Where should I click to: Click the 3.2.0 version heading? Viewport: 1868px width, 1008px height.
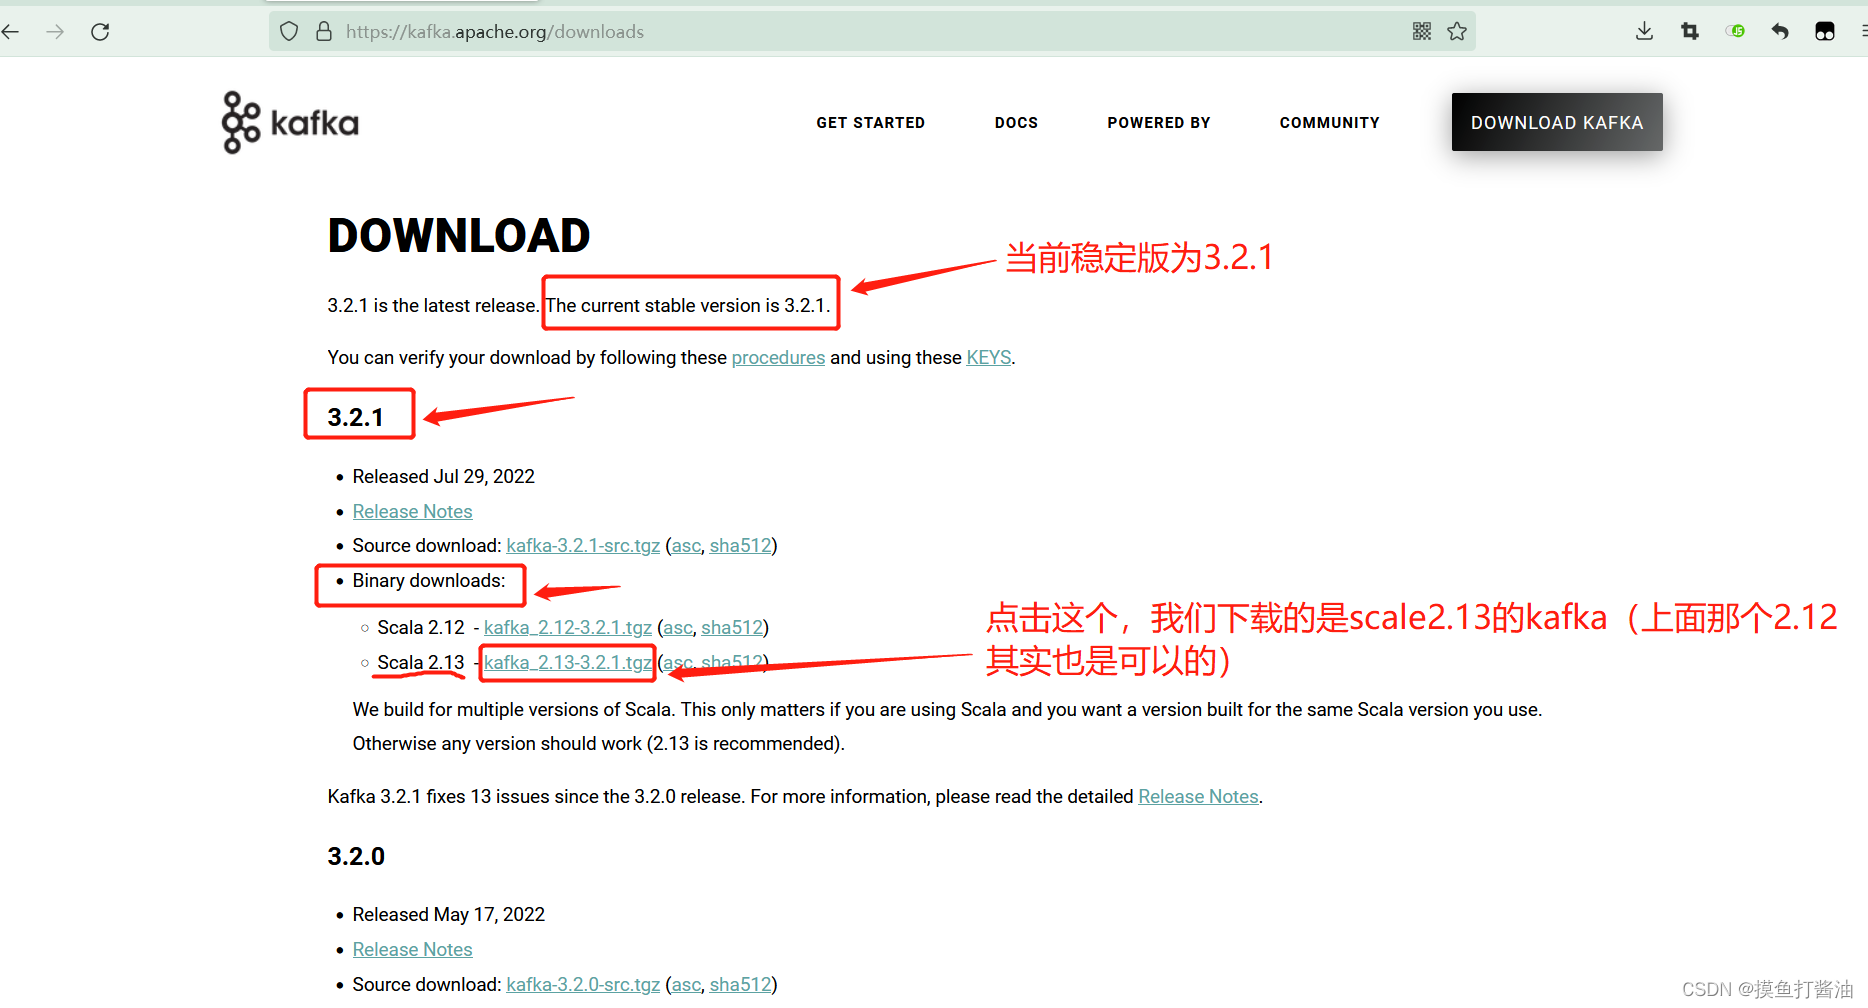coord(356,857)
